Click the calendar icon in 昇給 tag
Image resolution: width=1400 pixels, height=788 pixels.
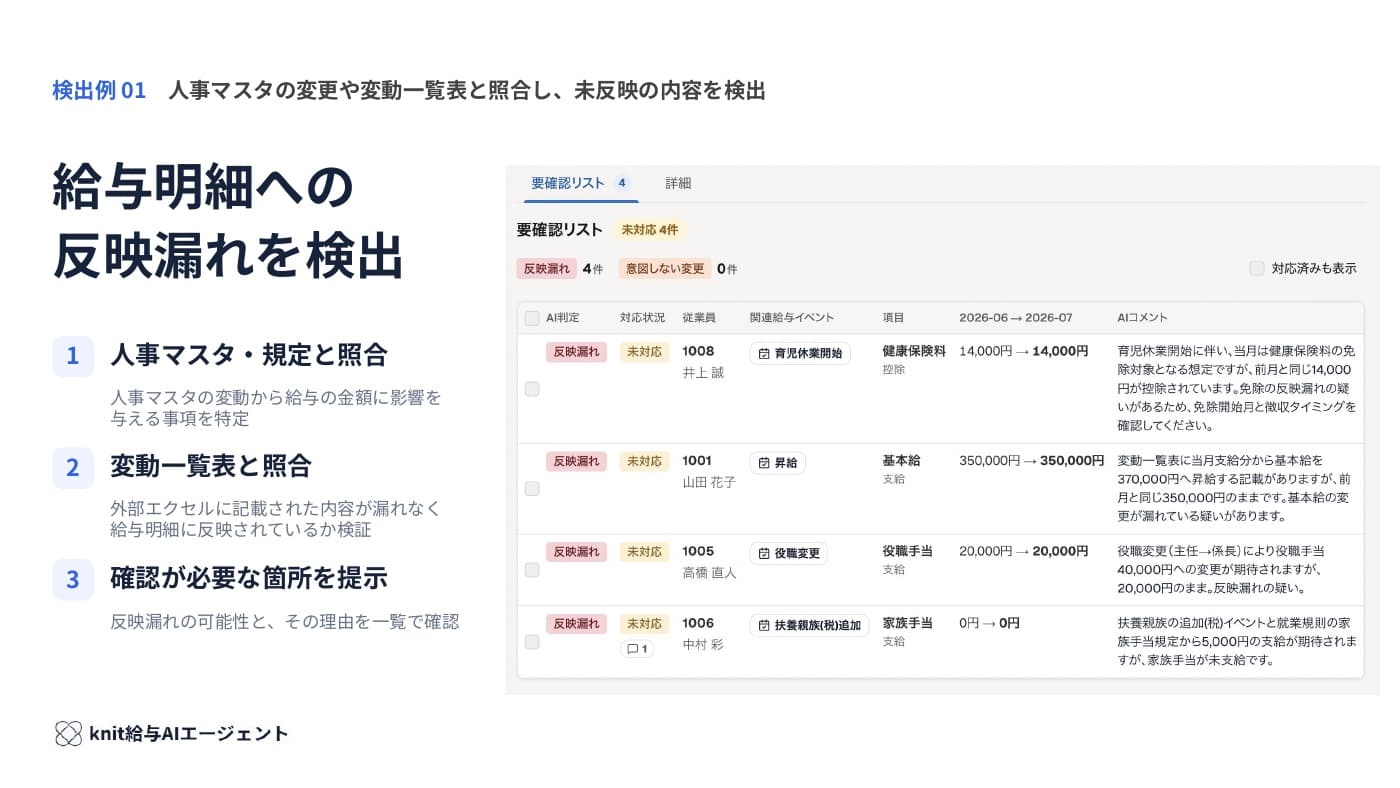[x=764, y=463]
